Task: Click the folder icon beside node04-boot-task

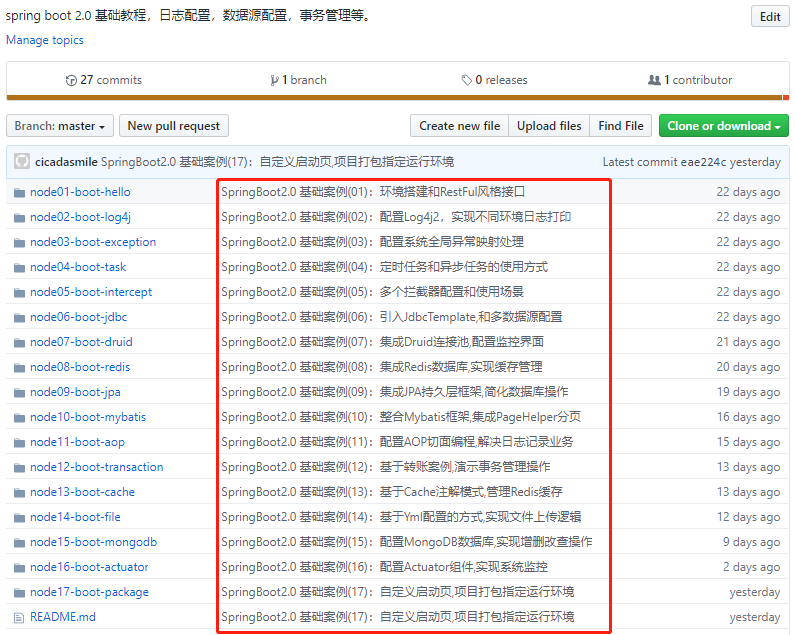Action: [x=19, y=267]
